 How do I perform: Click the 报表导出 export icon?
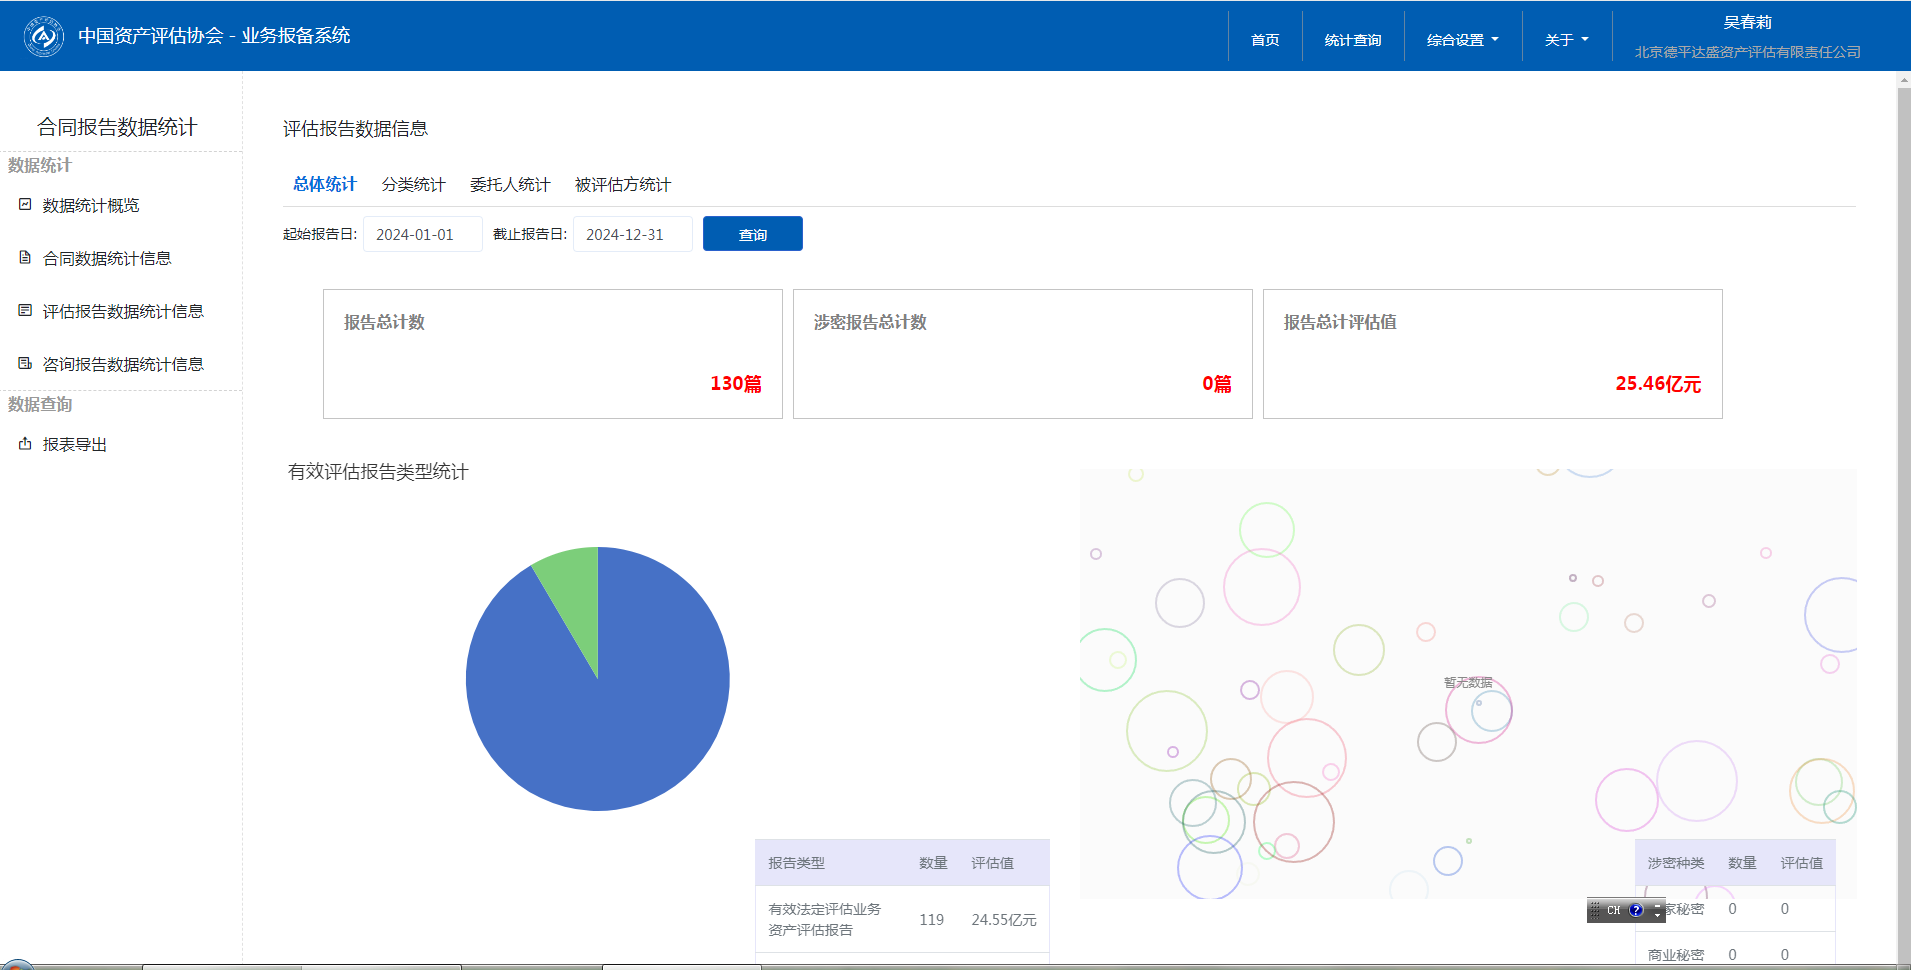[25, 444]
